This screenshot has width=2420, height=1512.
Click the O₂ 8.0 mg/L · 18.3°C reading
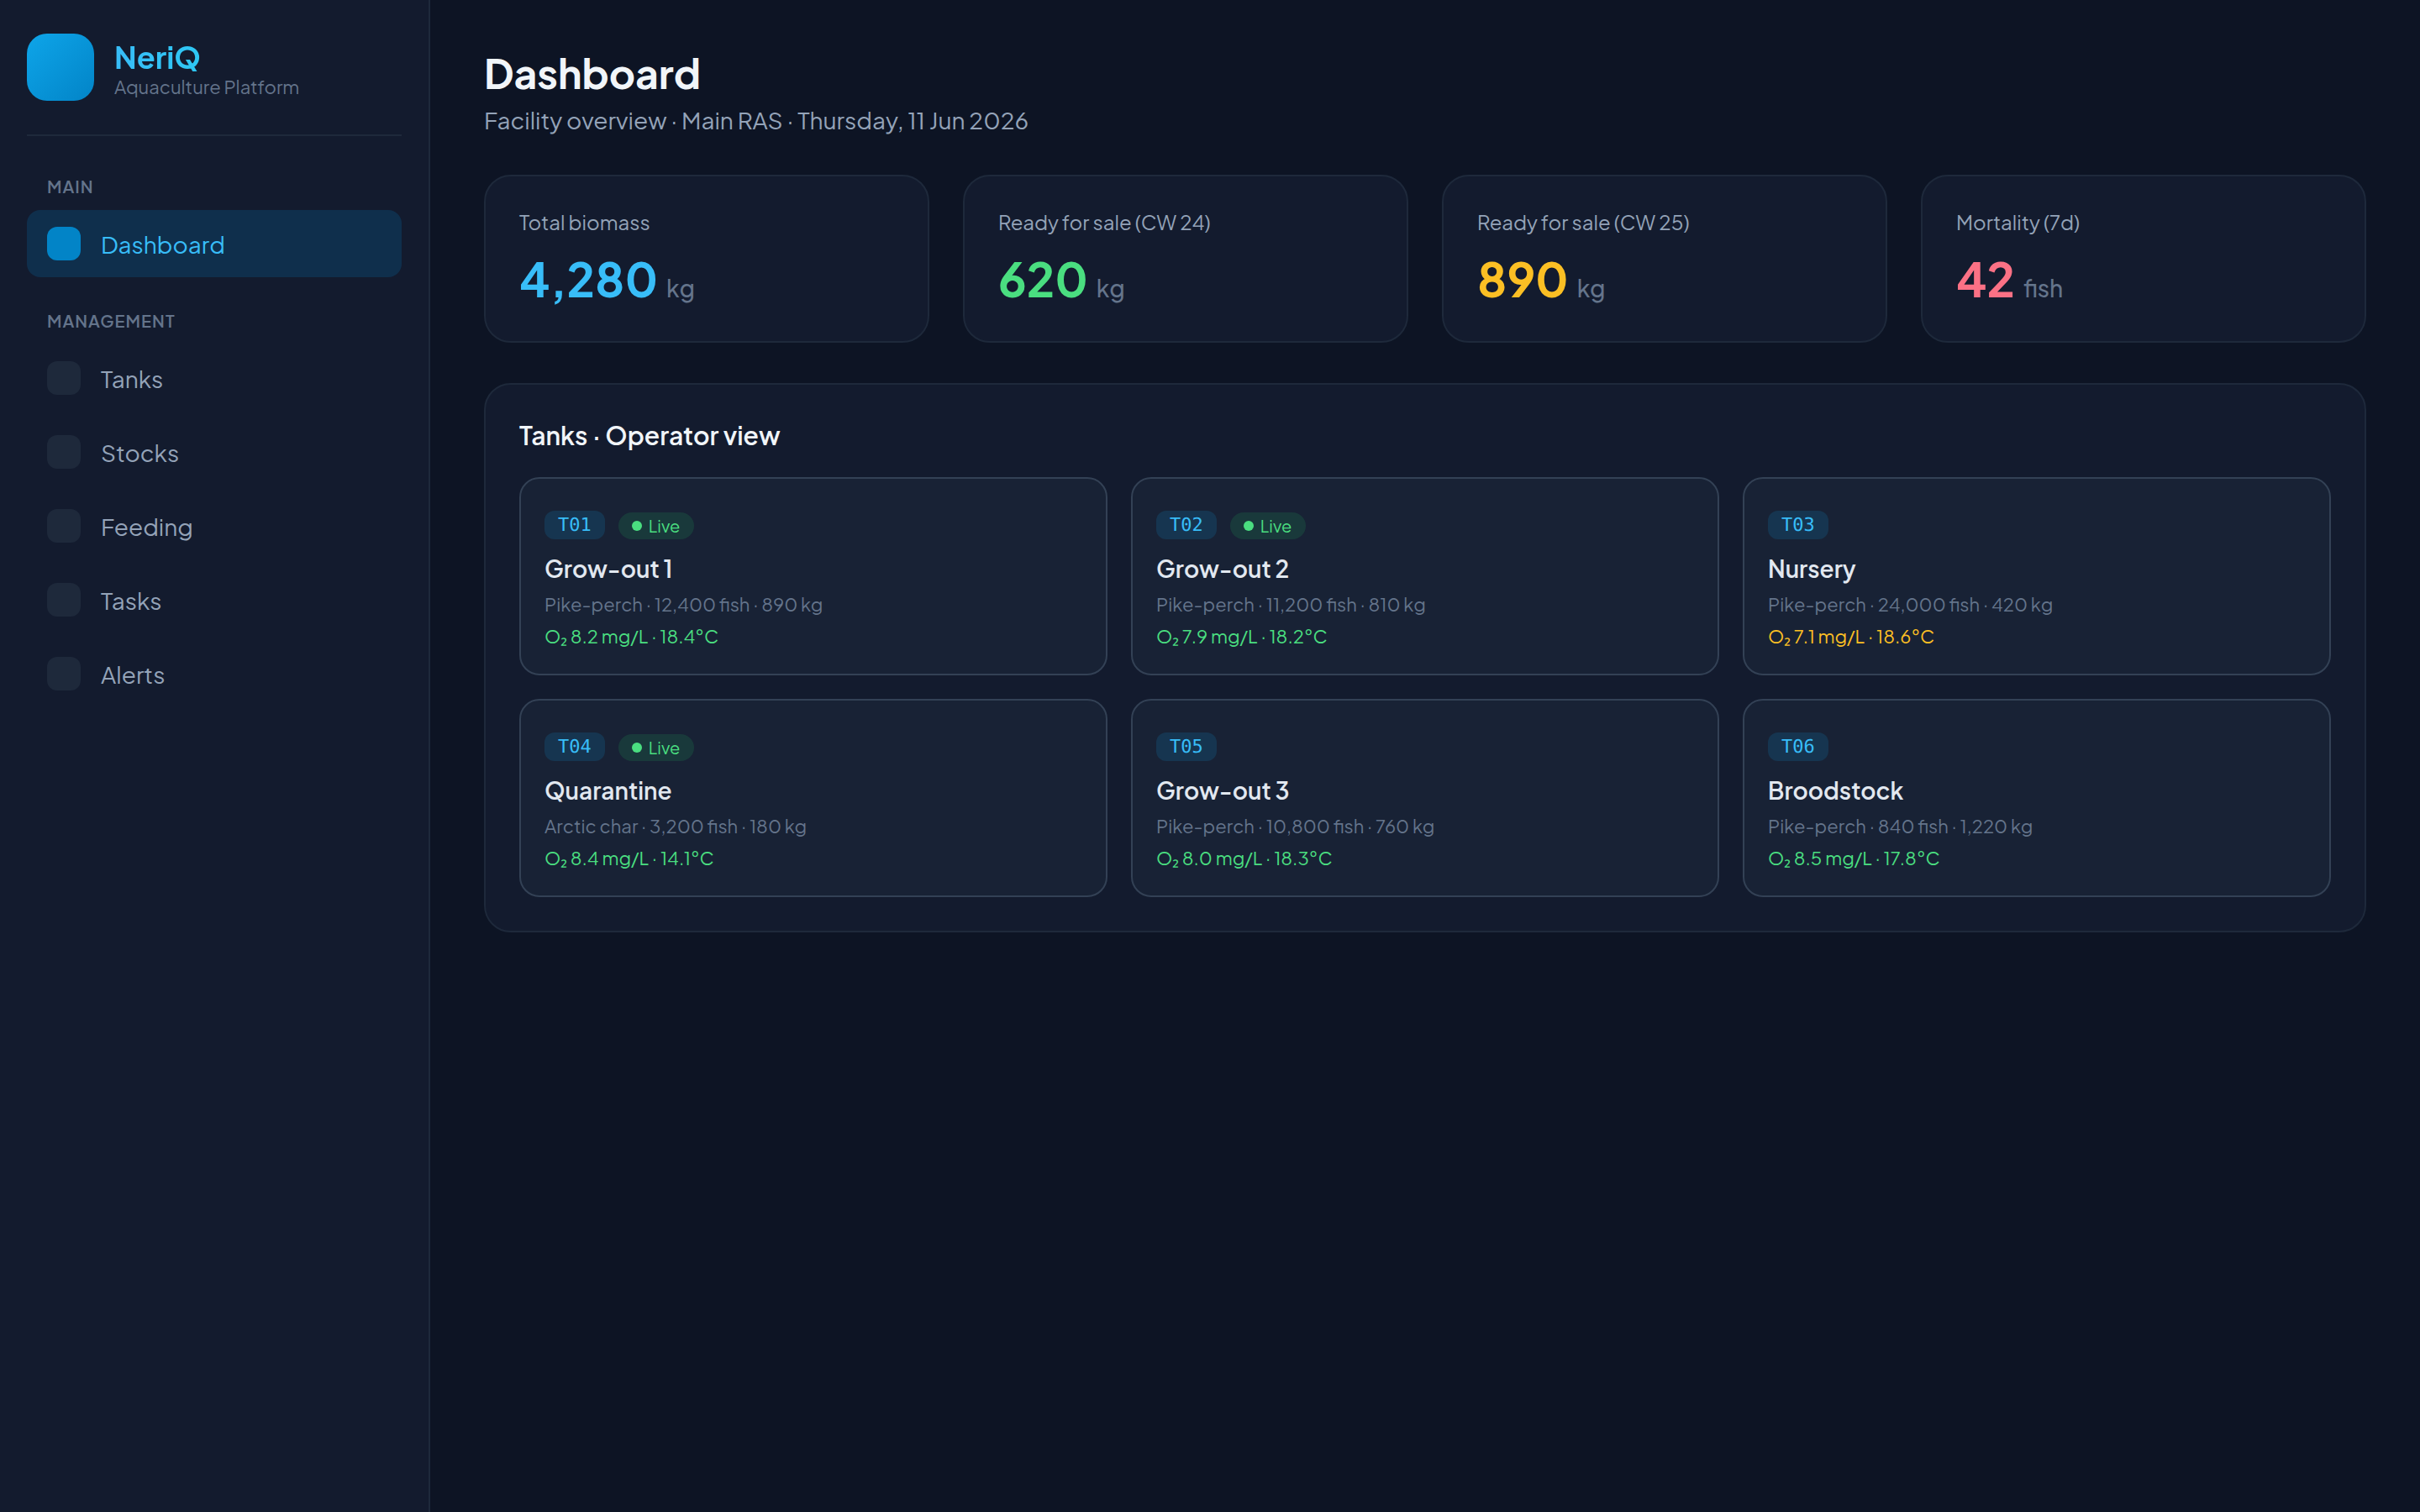click(x=1244, y=859)
